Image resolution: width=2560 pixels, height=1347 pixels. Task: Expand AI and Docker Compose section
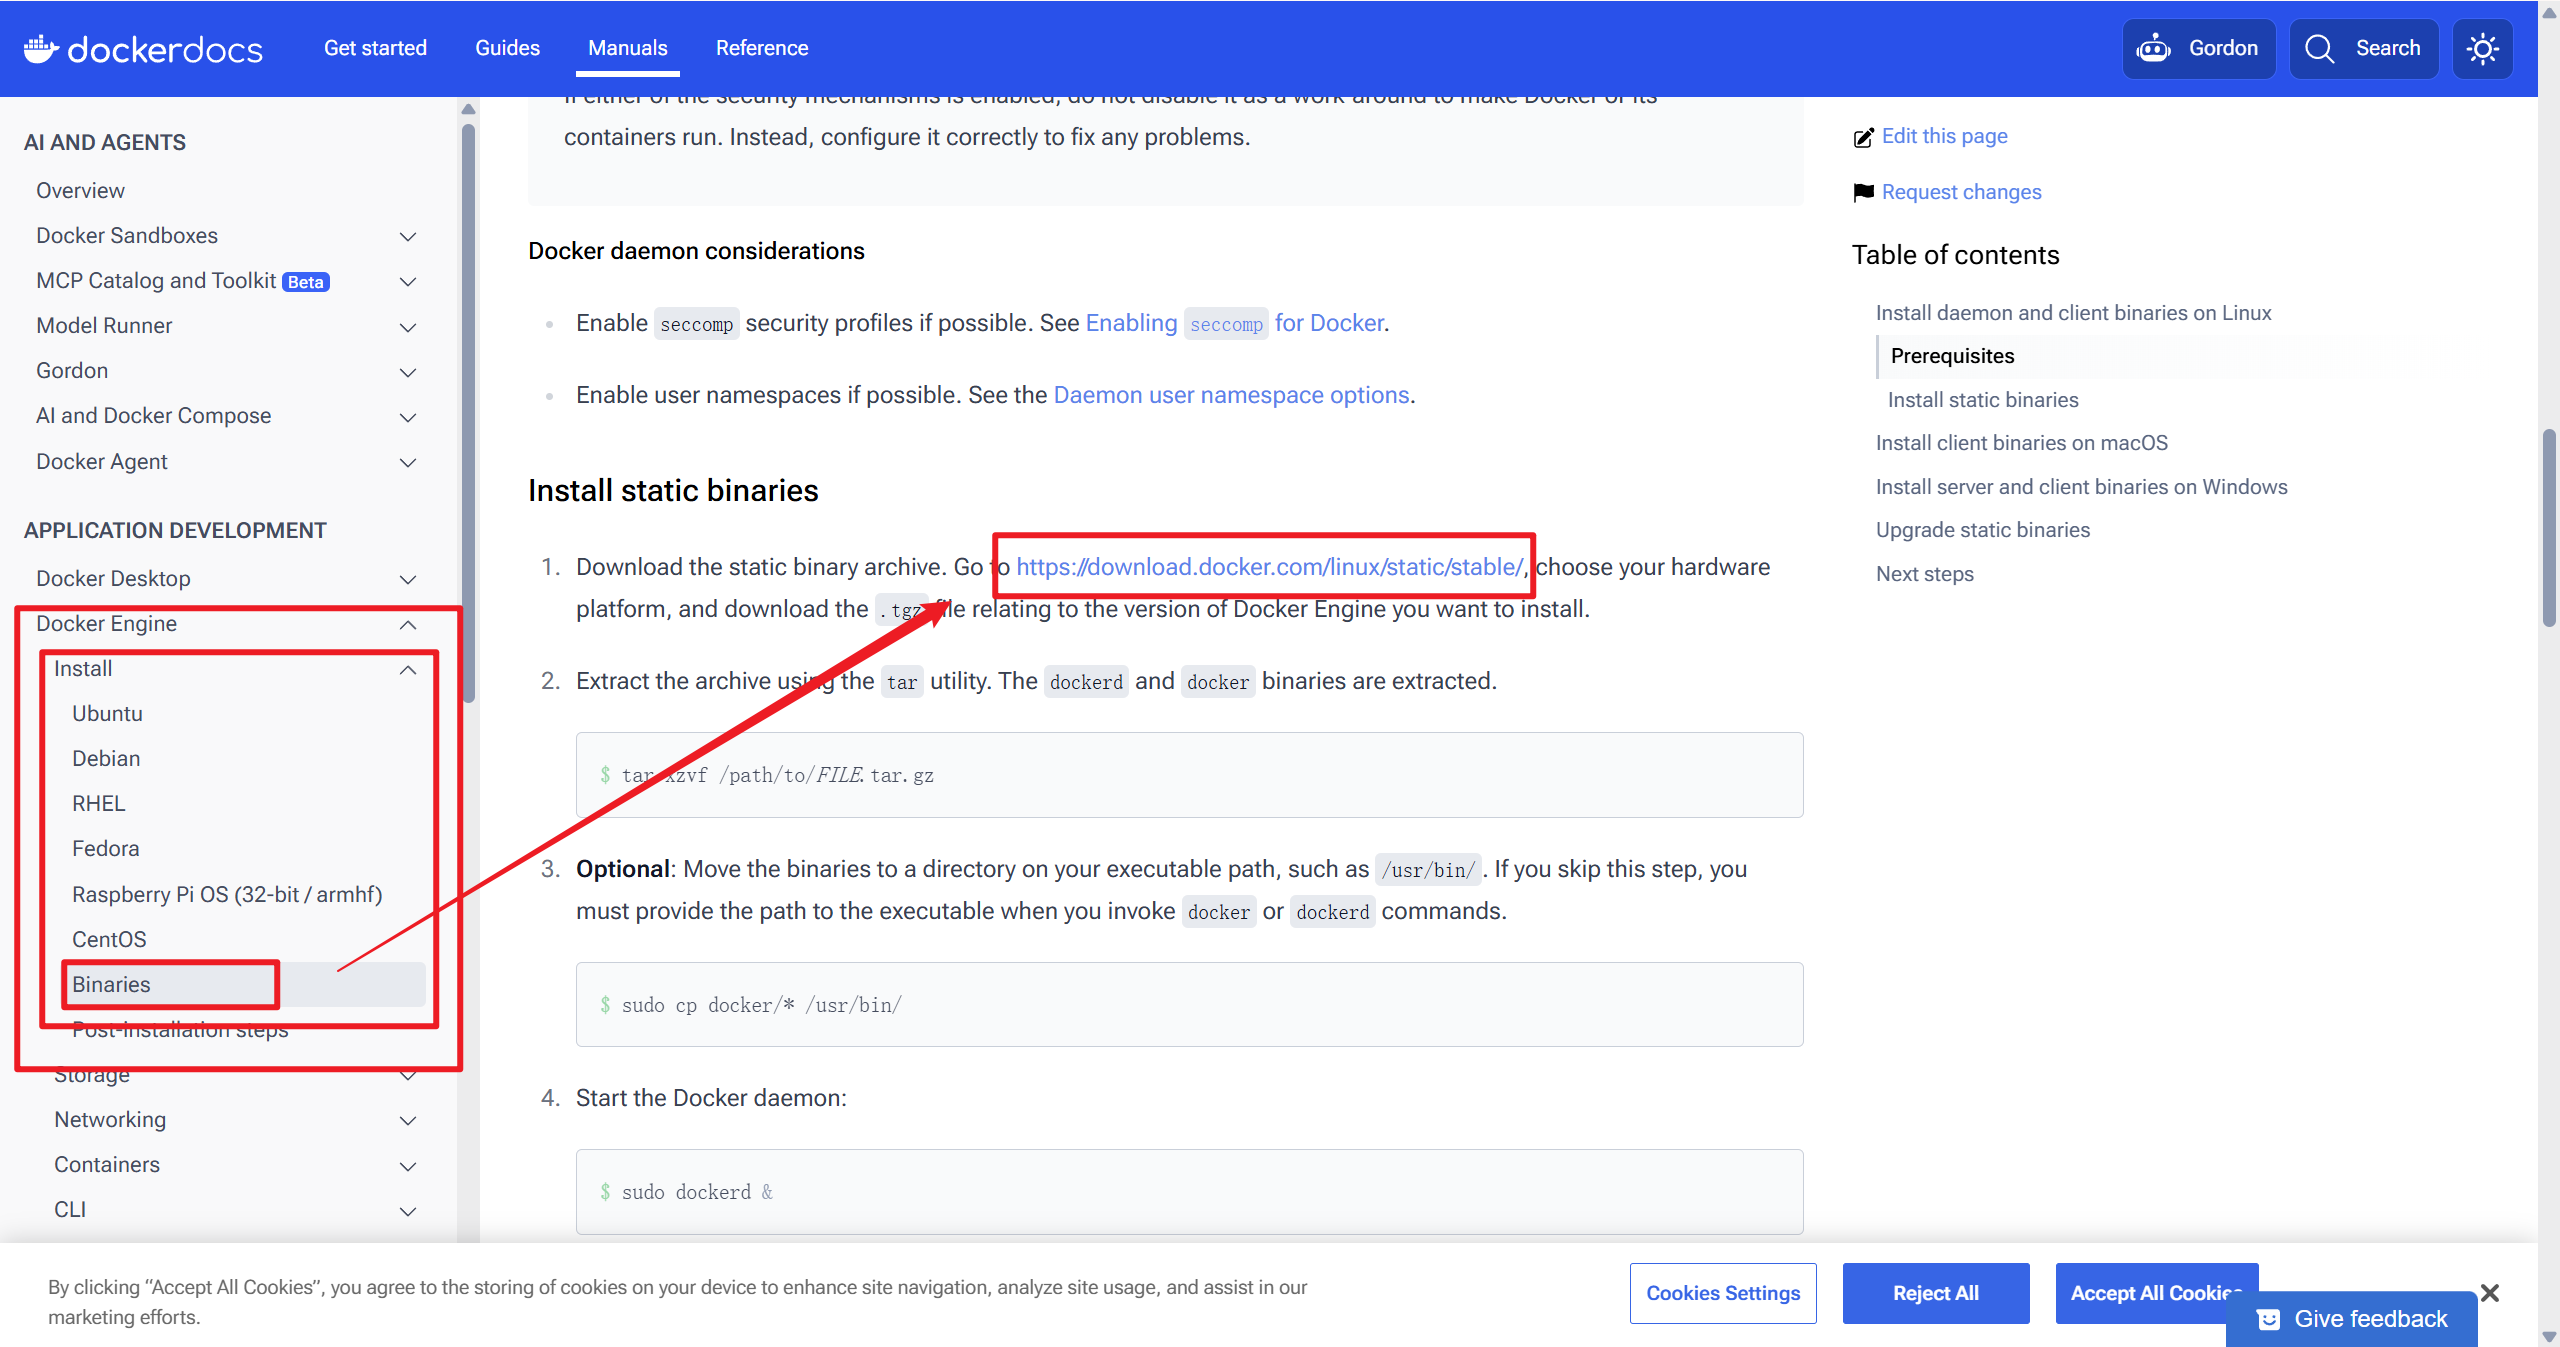coord(408,417)
